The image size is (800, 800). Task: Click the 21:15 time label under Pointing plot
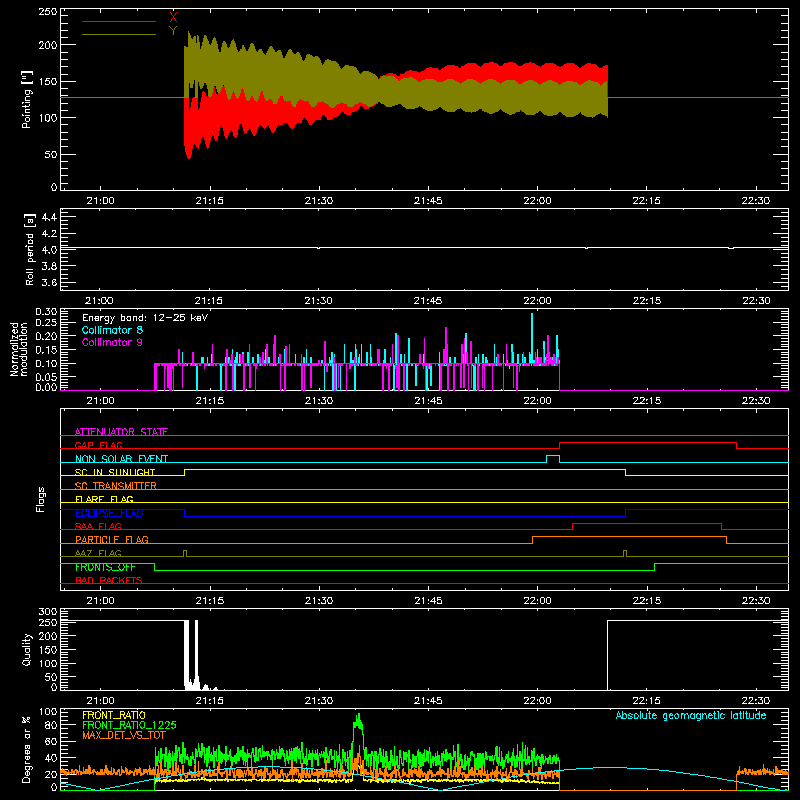tap(209, 201)
